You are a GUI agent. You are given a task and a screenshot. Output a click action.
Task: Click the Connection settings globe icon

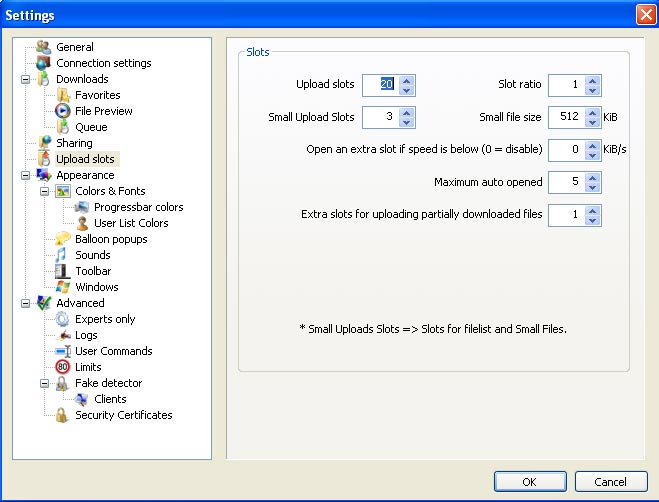43,63
